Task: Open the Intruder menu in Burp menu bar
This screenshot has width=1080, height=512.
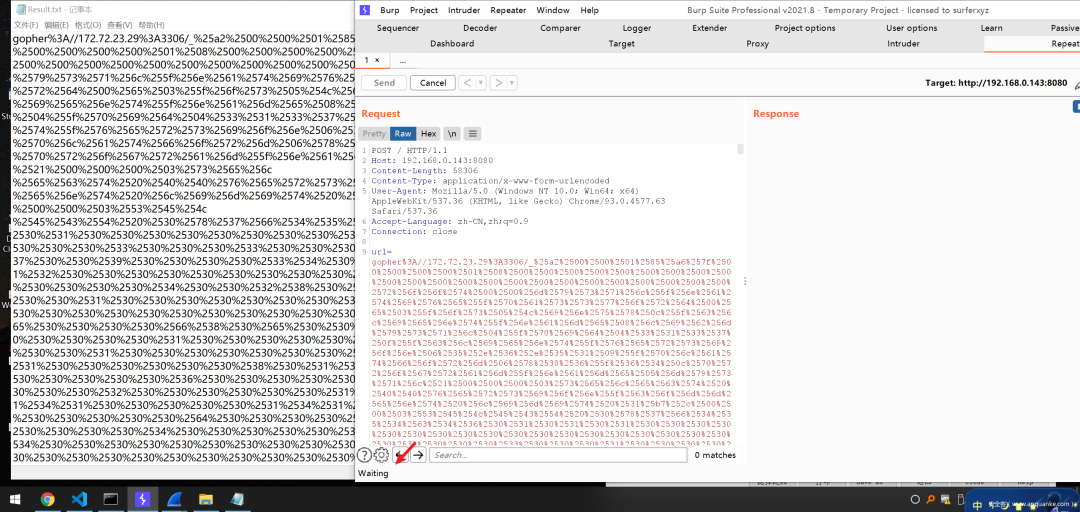Action: coord(464,10)
